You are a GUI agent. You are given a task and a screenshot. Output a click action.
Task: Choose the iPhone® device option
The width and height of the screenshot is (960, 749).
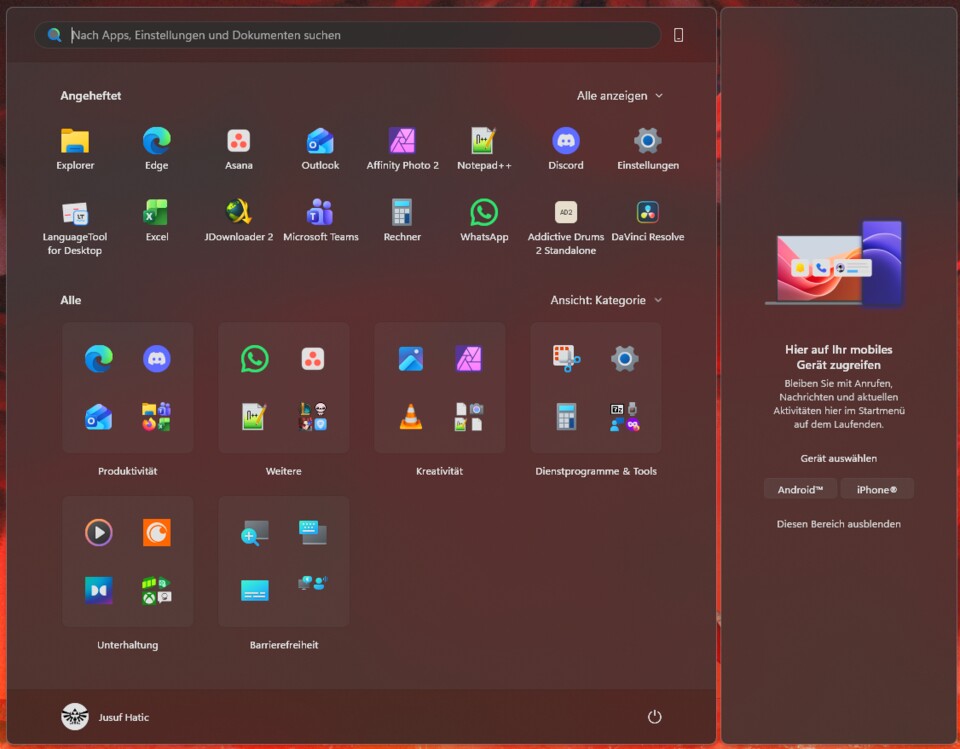point(877,489)
